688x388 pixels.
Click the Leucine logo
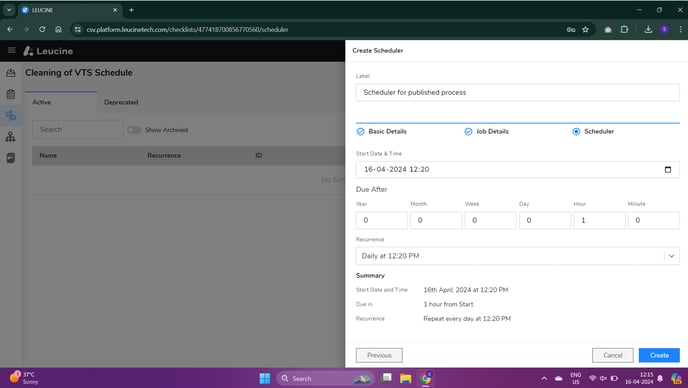click(48, 51)
